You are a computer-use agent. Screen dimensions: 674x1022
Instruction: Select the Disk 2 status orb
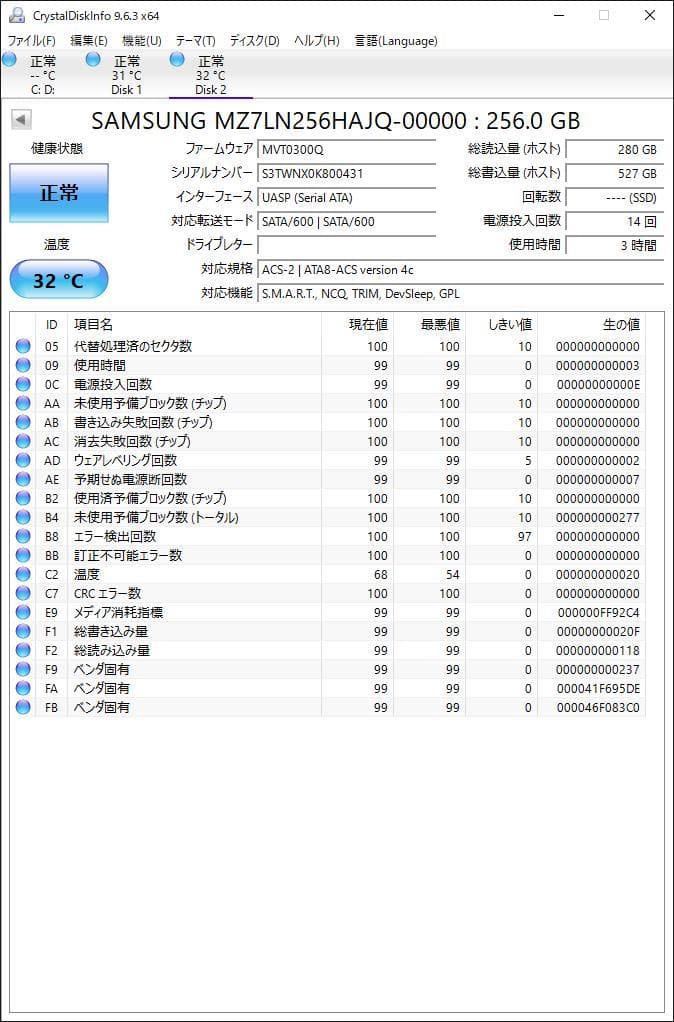(177, 60)
